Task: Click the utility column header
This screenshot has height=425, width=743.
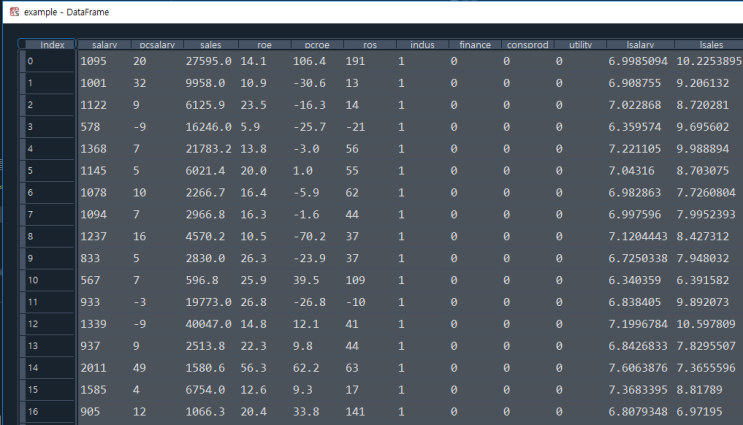Action: point(580,44)
